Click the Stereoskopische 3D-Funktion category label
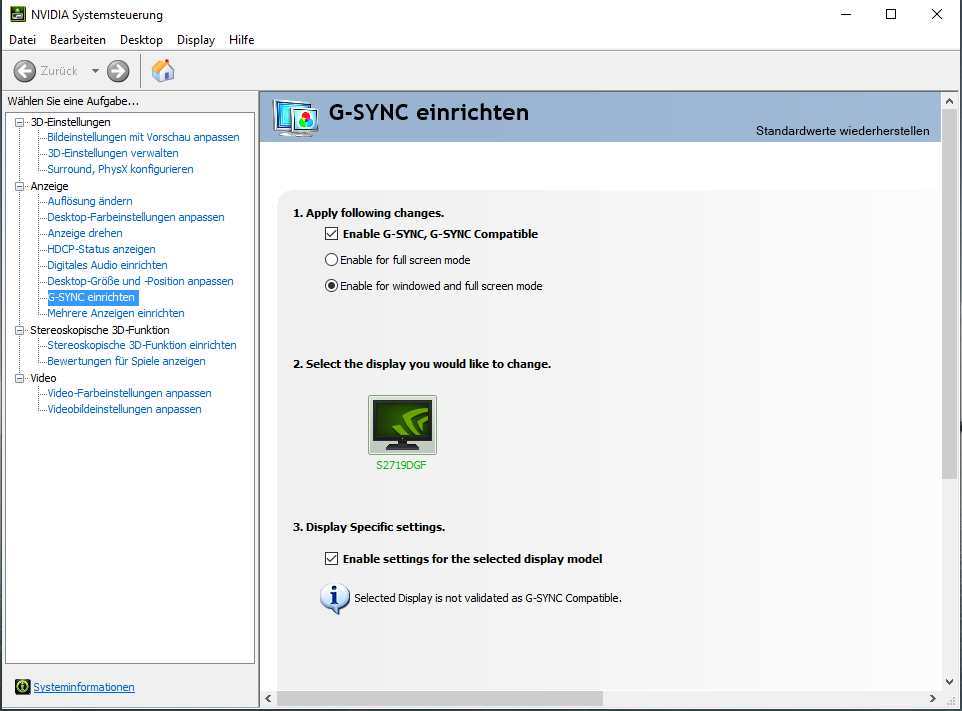Image resolution: width=962 pixels, height=711 pixels. (x=100, y=330)
